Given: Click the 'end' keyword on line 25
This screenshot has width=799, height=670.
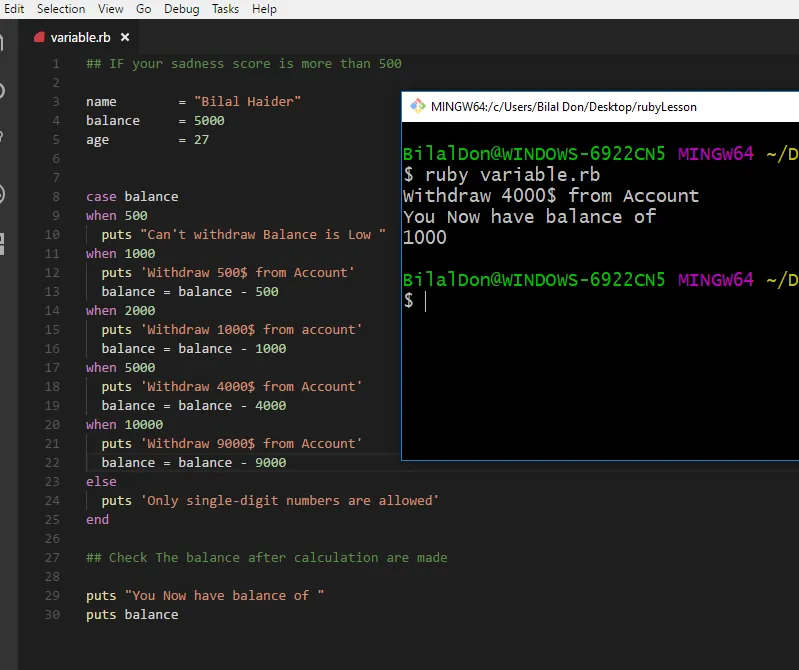Looking at the screenshot, I should click(97, 520).
